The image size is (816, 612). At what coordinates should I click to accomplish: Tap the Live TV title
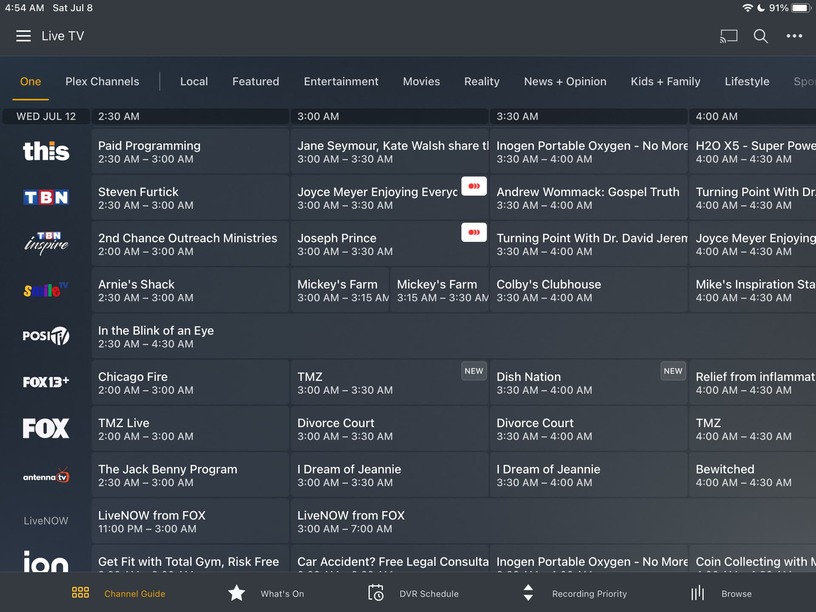click(x=62, y=36)
